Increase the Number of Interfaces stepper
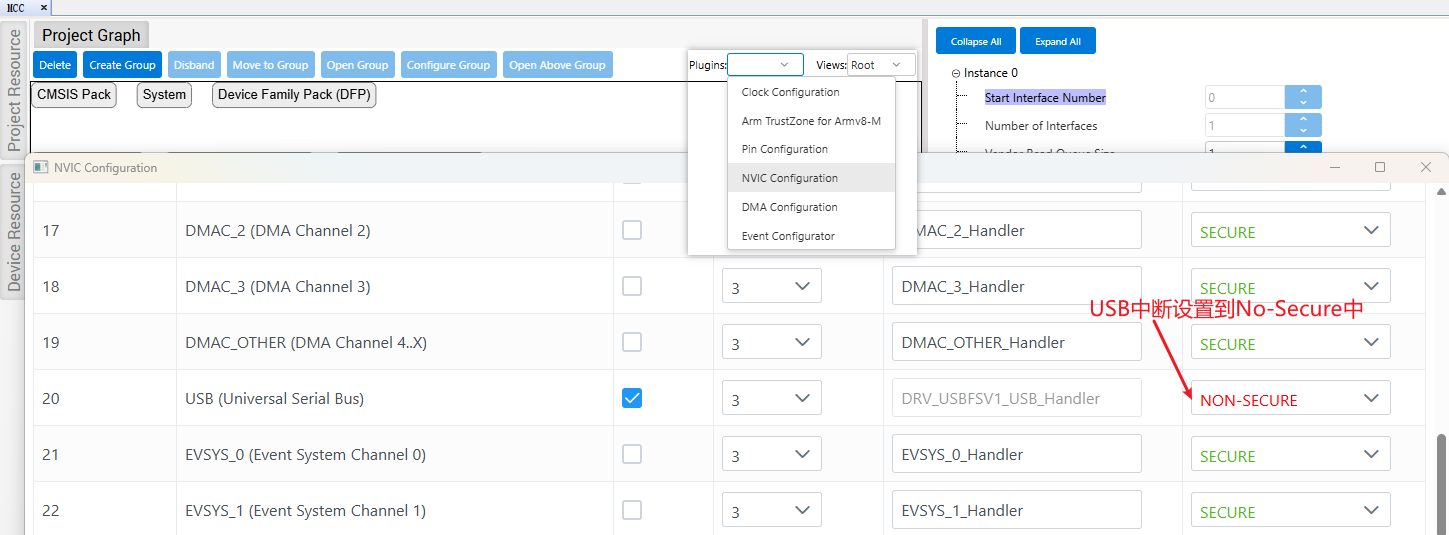The width and height of the screenshot is (1449, 535). coord(1303,120)
